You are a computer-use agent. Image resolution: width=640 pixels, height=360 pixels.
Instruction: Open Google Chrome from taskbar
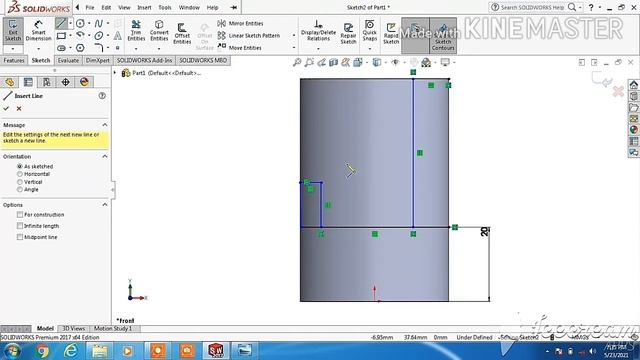pyautogui.click(x=42, y=351)
